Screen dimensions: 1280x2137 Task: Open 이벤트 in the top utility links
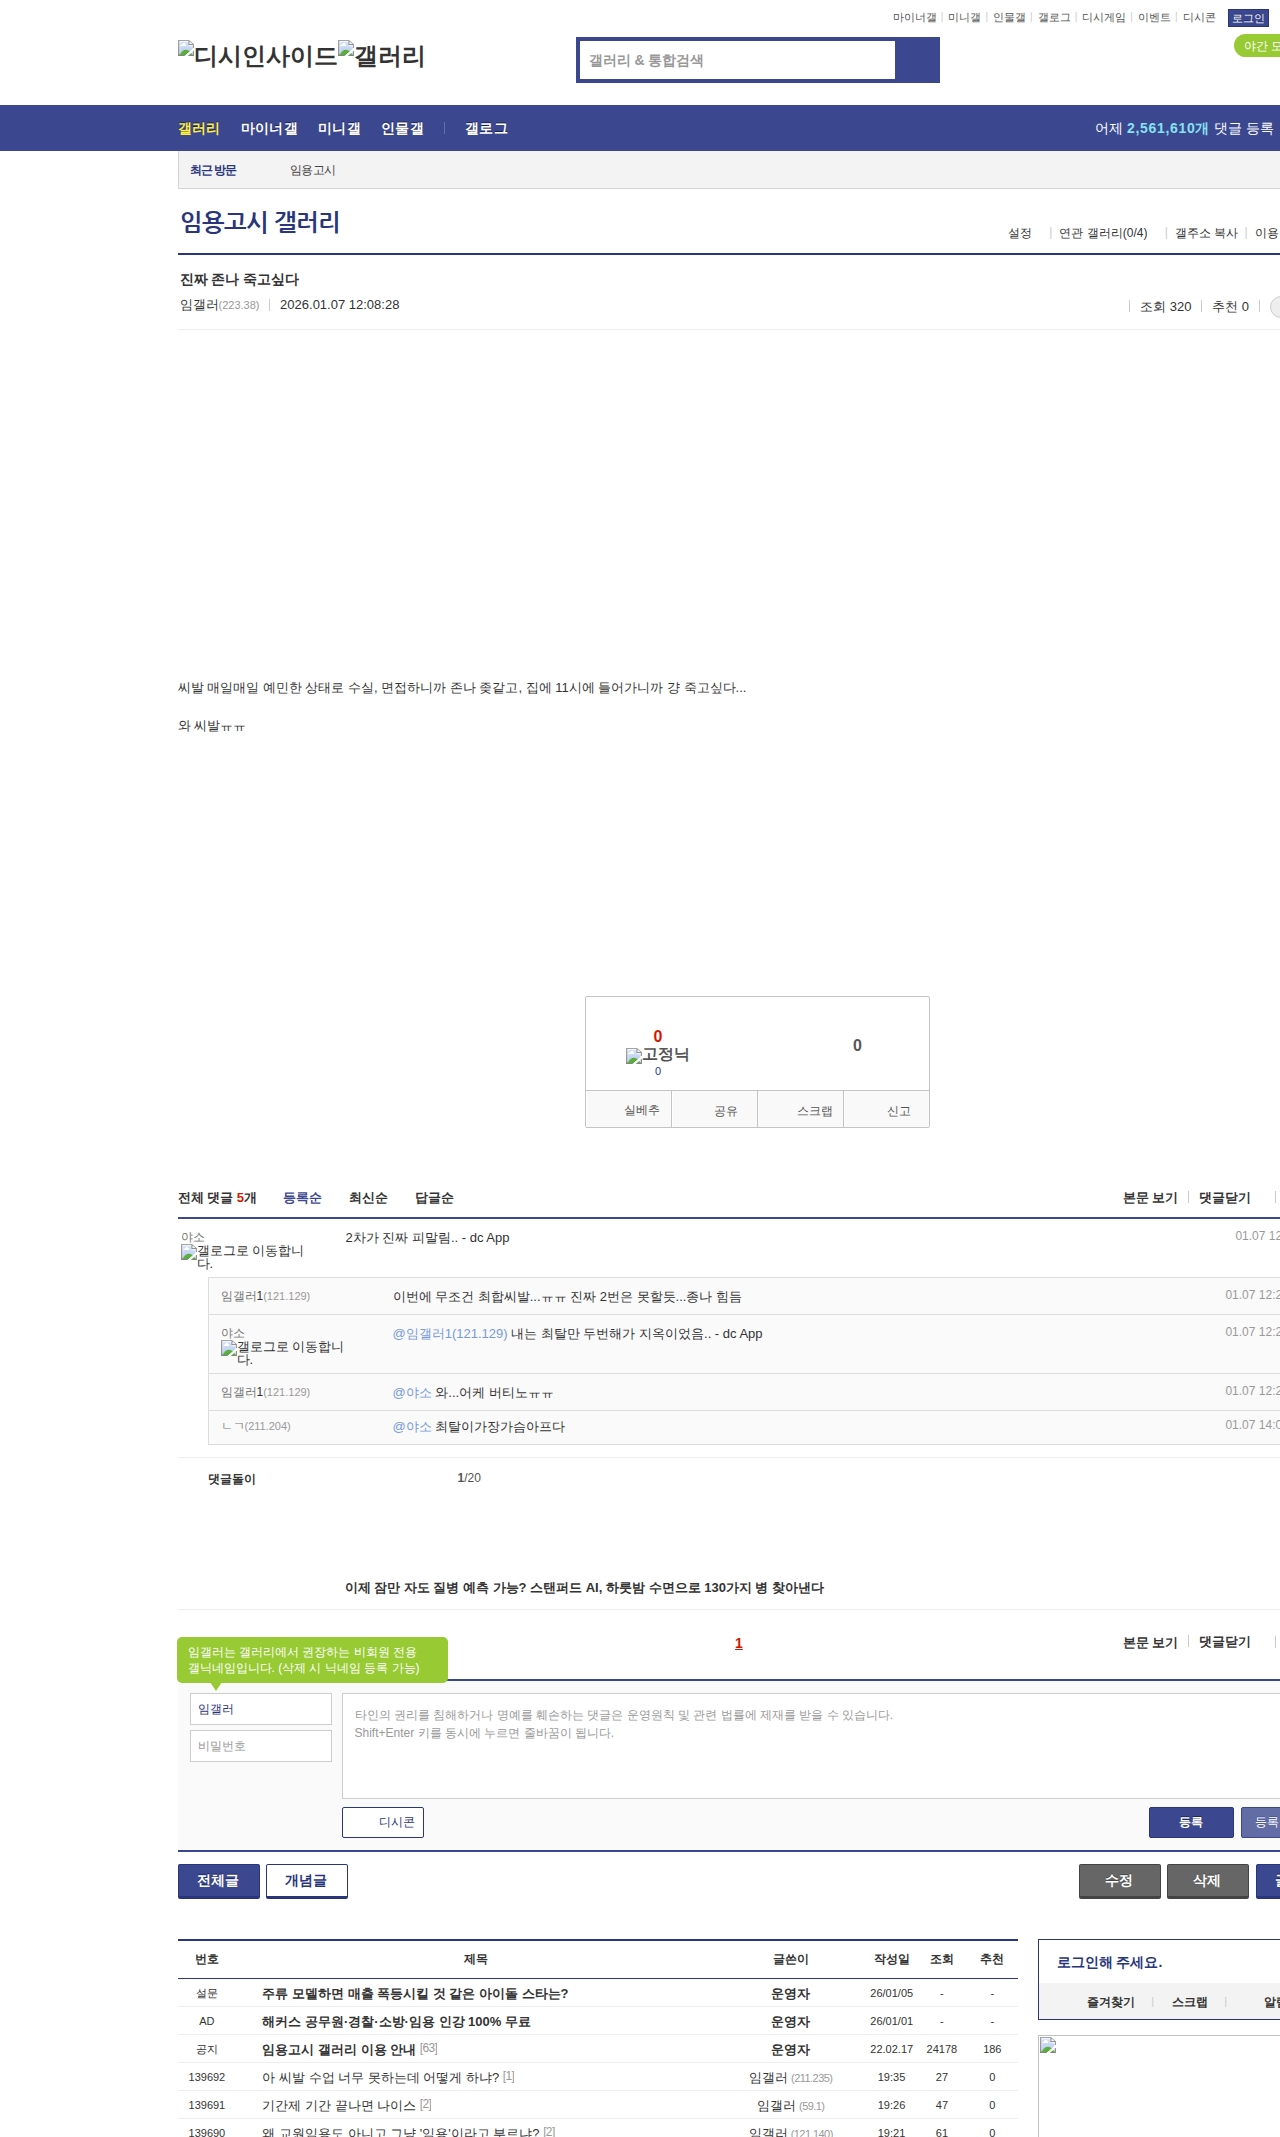pos(1154,17)
